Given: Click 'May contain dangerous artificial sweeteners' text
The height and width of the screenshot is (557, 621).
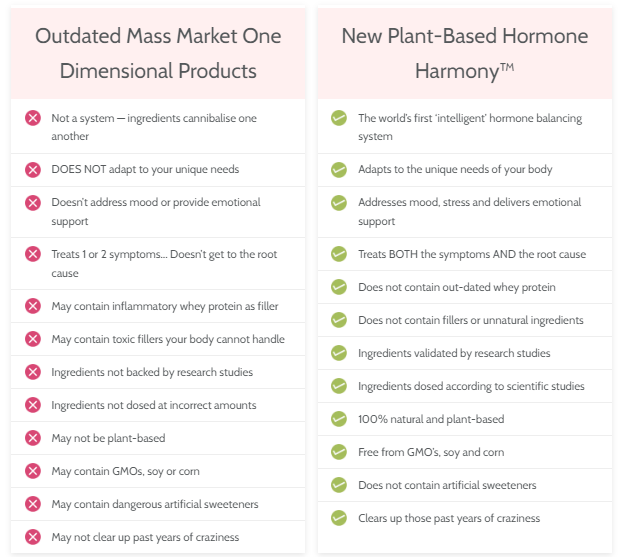Looking at the screenshot, I should [x=155, y=504].
